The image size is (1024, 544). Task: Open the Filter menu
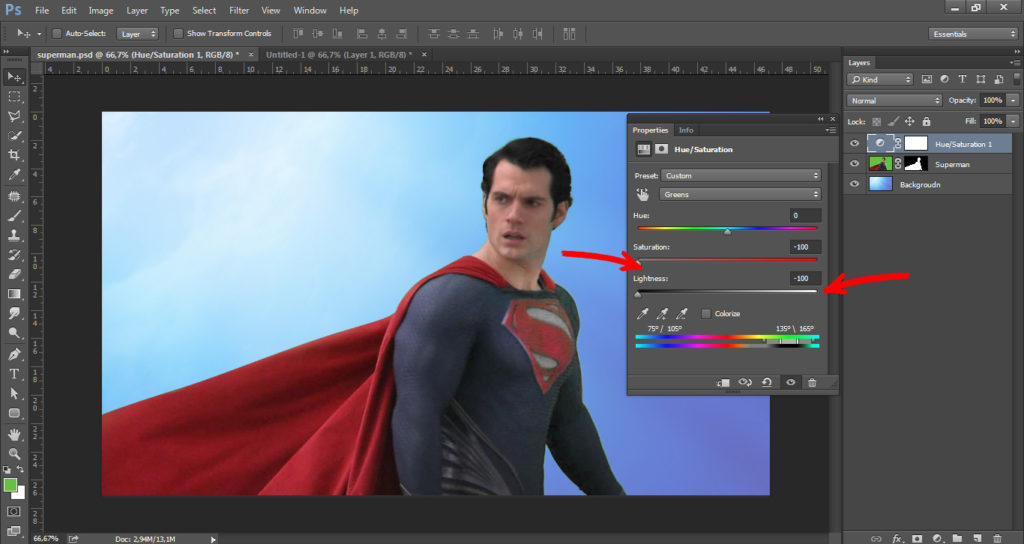coord(239,10)
